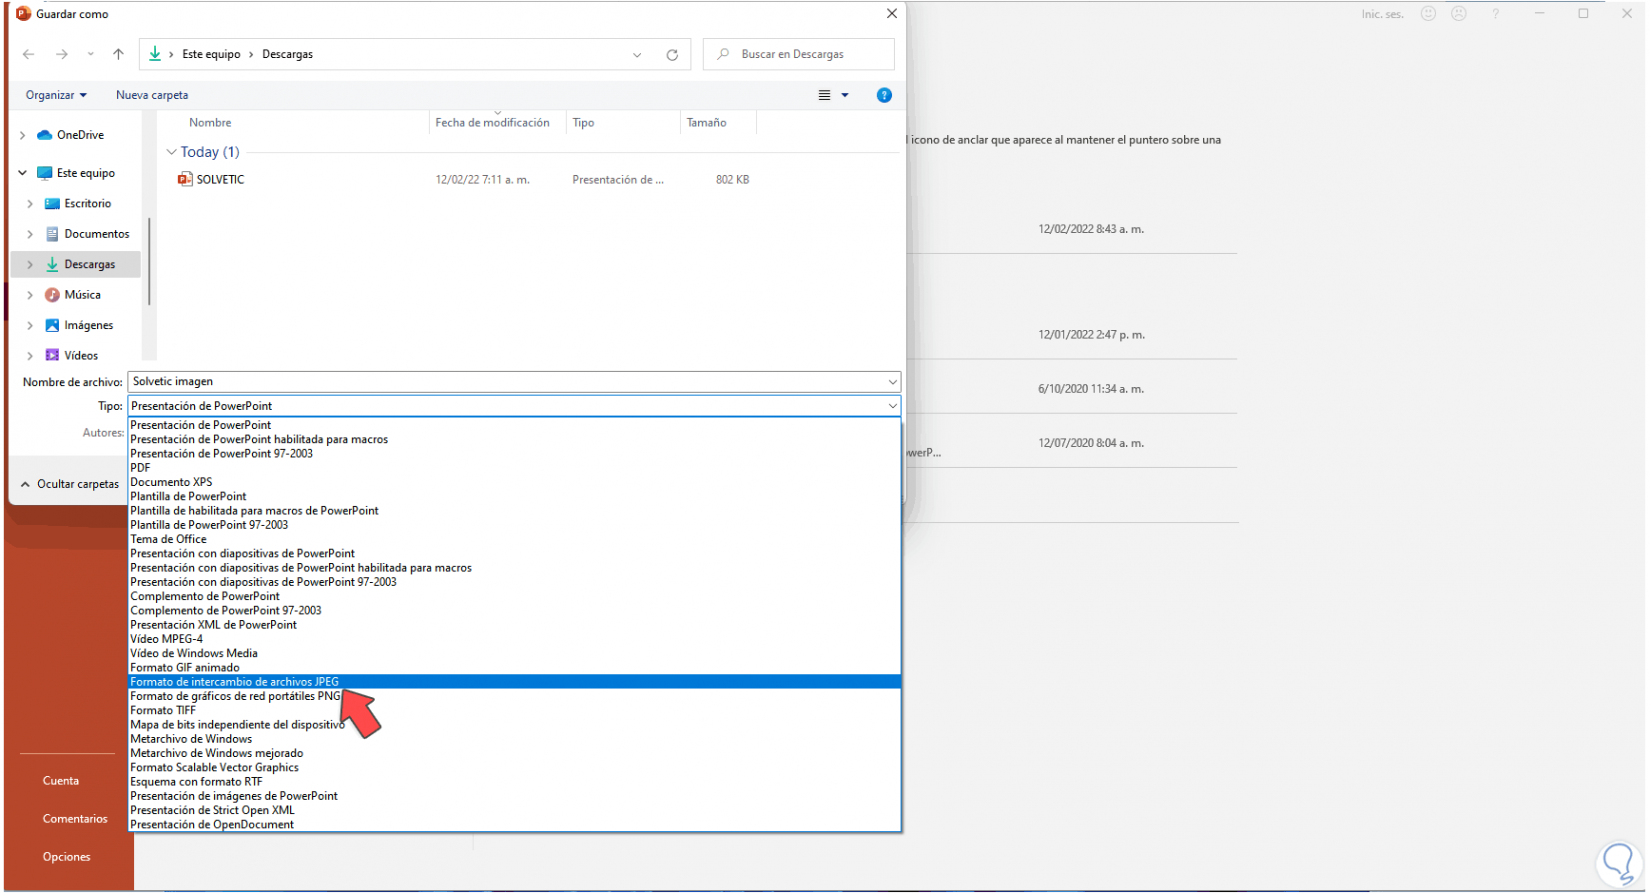Sort files by Tipo column header
The width and height of the screenshot is (1650, 893).
(583, 123)
